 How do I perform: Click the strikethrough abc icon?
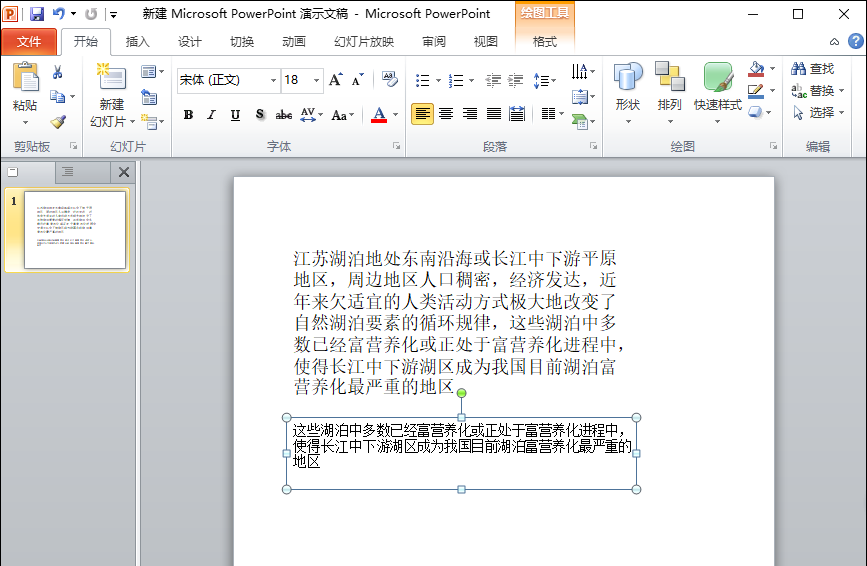coord(284,114)
